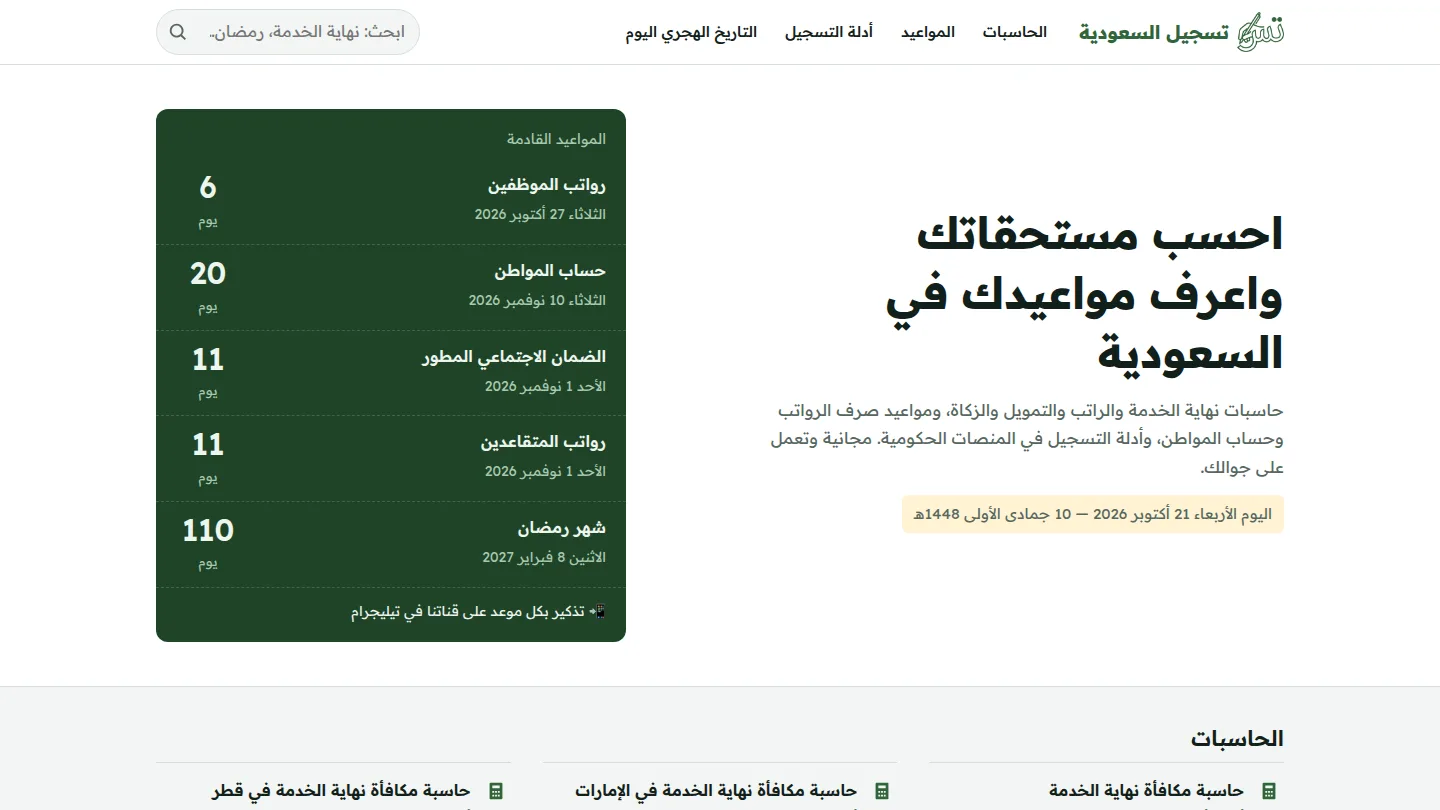Screen dimensions: 1440x810
Task: Click تذكير بكل موعد على قناتنا في تيليجرام
Action: [x=478, y=611]
